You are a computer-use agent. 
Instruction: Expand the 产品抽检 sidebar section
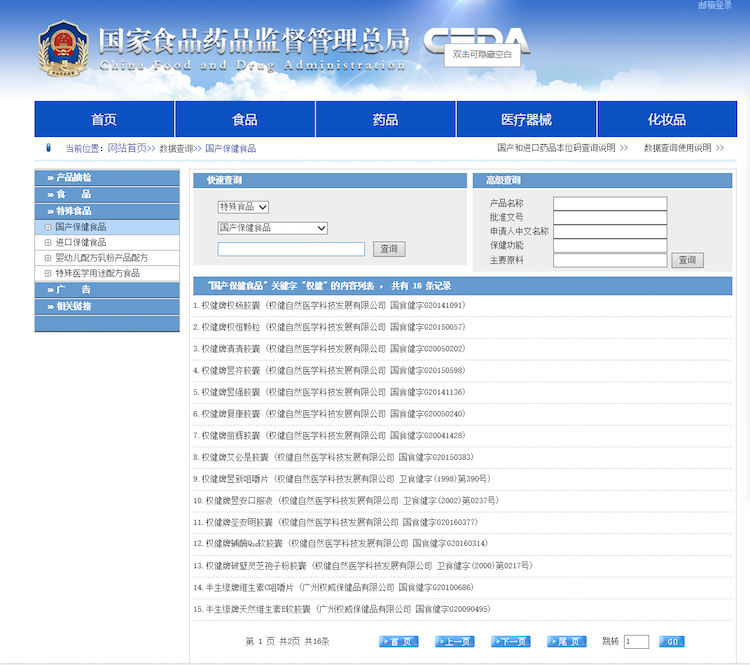click(x=107, y=177)
